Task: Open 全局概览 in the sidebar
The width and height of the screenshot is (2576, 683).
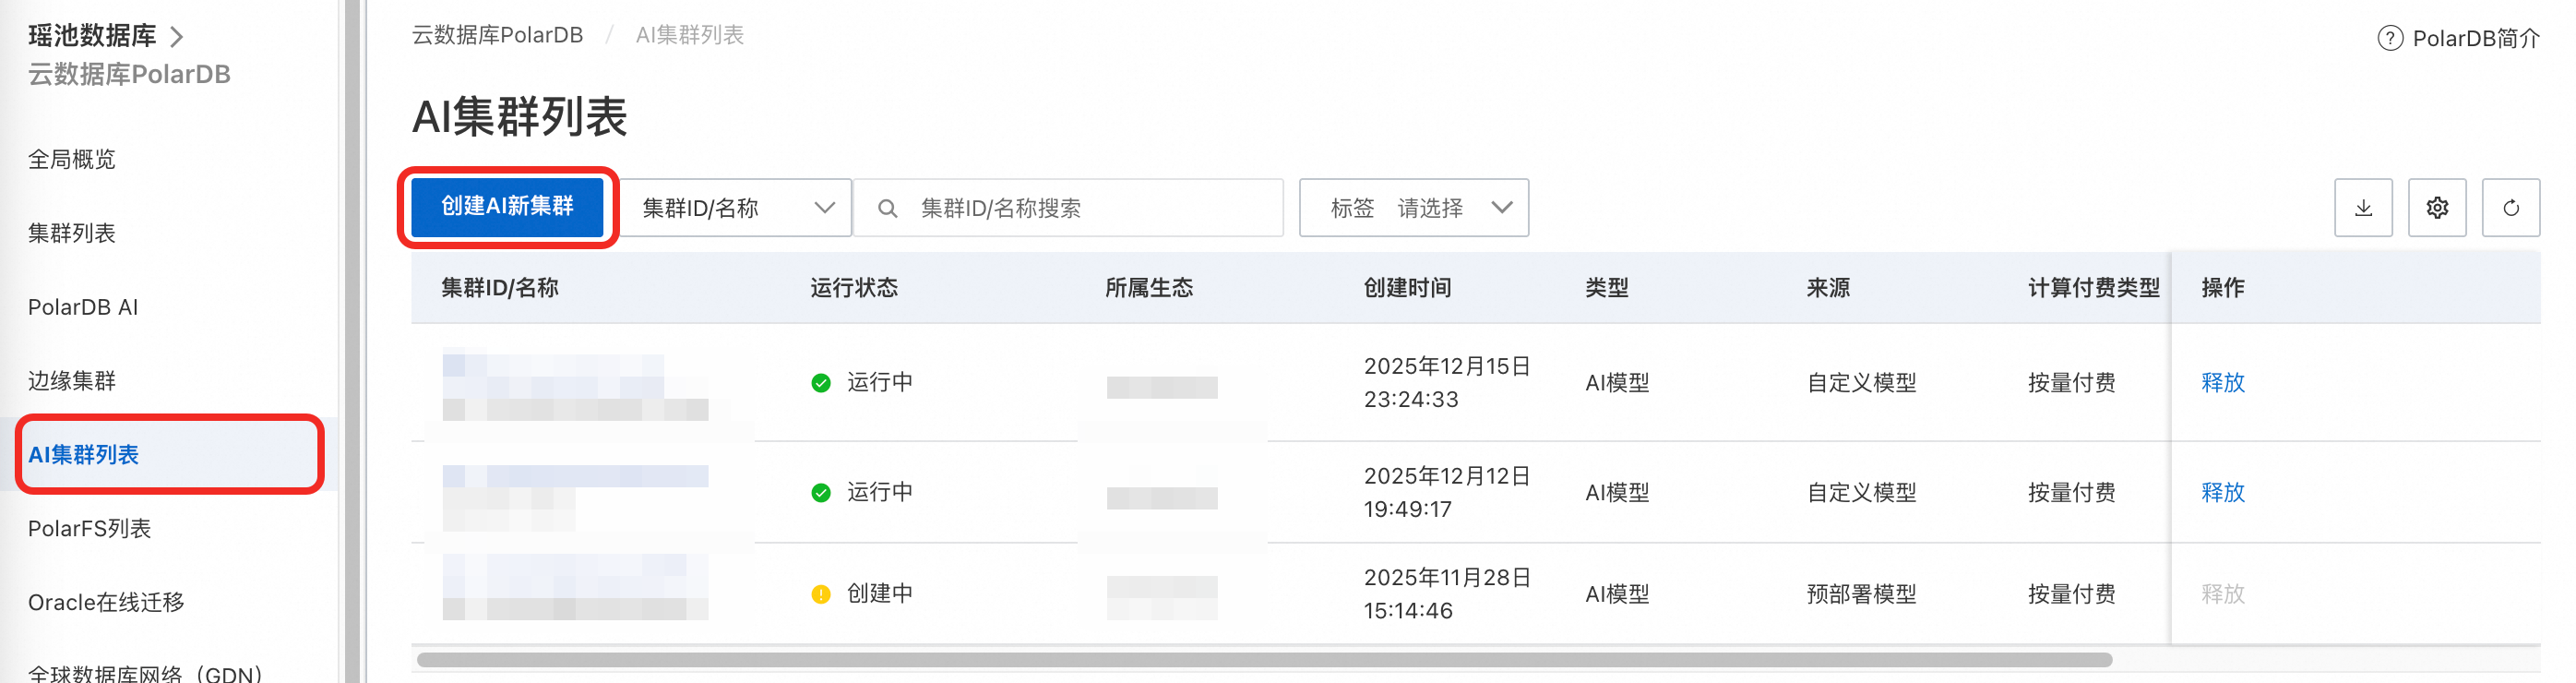Action: [x=72, y=159]
